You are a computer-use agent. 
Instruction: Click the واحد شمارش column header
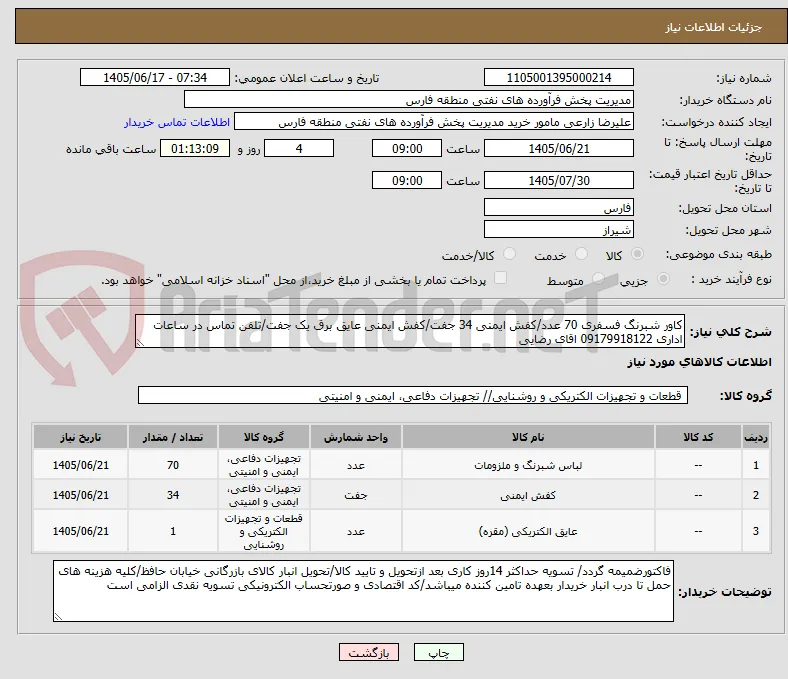pyautogui.click(x=355, y=437)
